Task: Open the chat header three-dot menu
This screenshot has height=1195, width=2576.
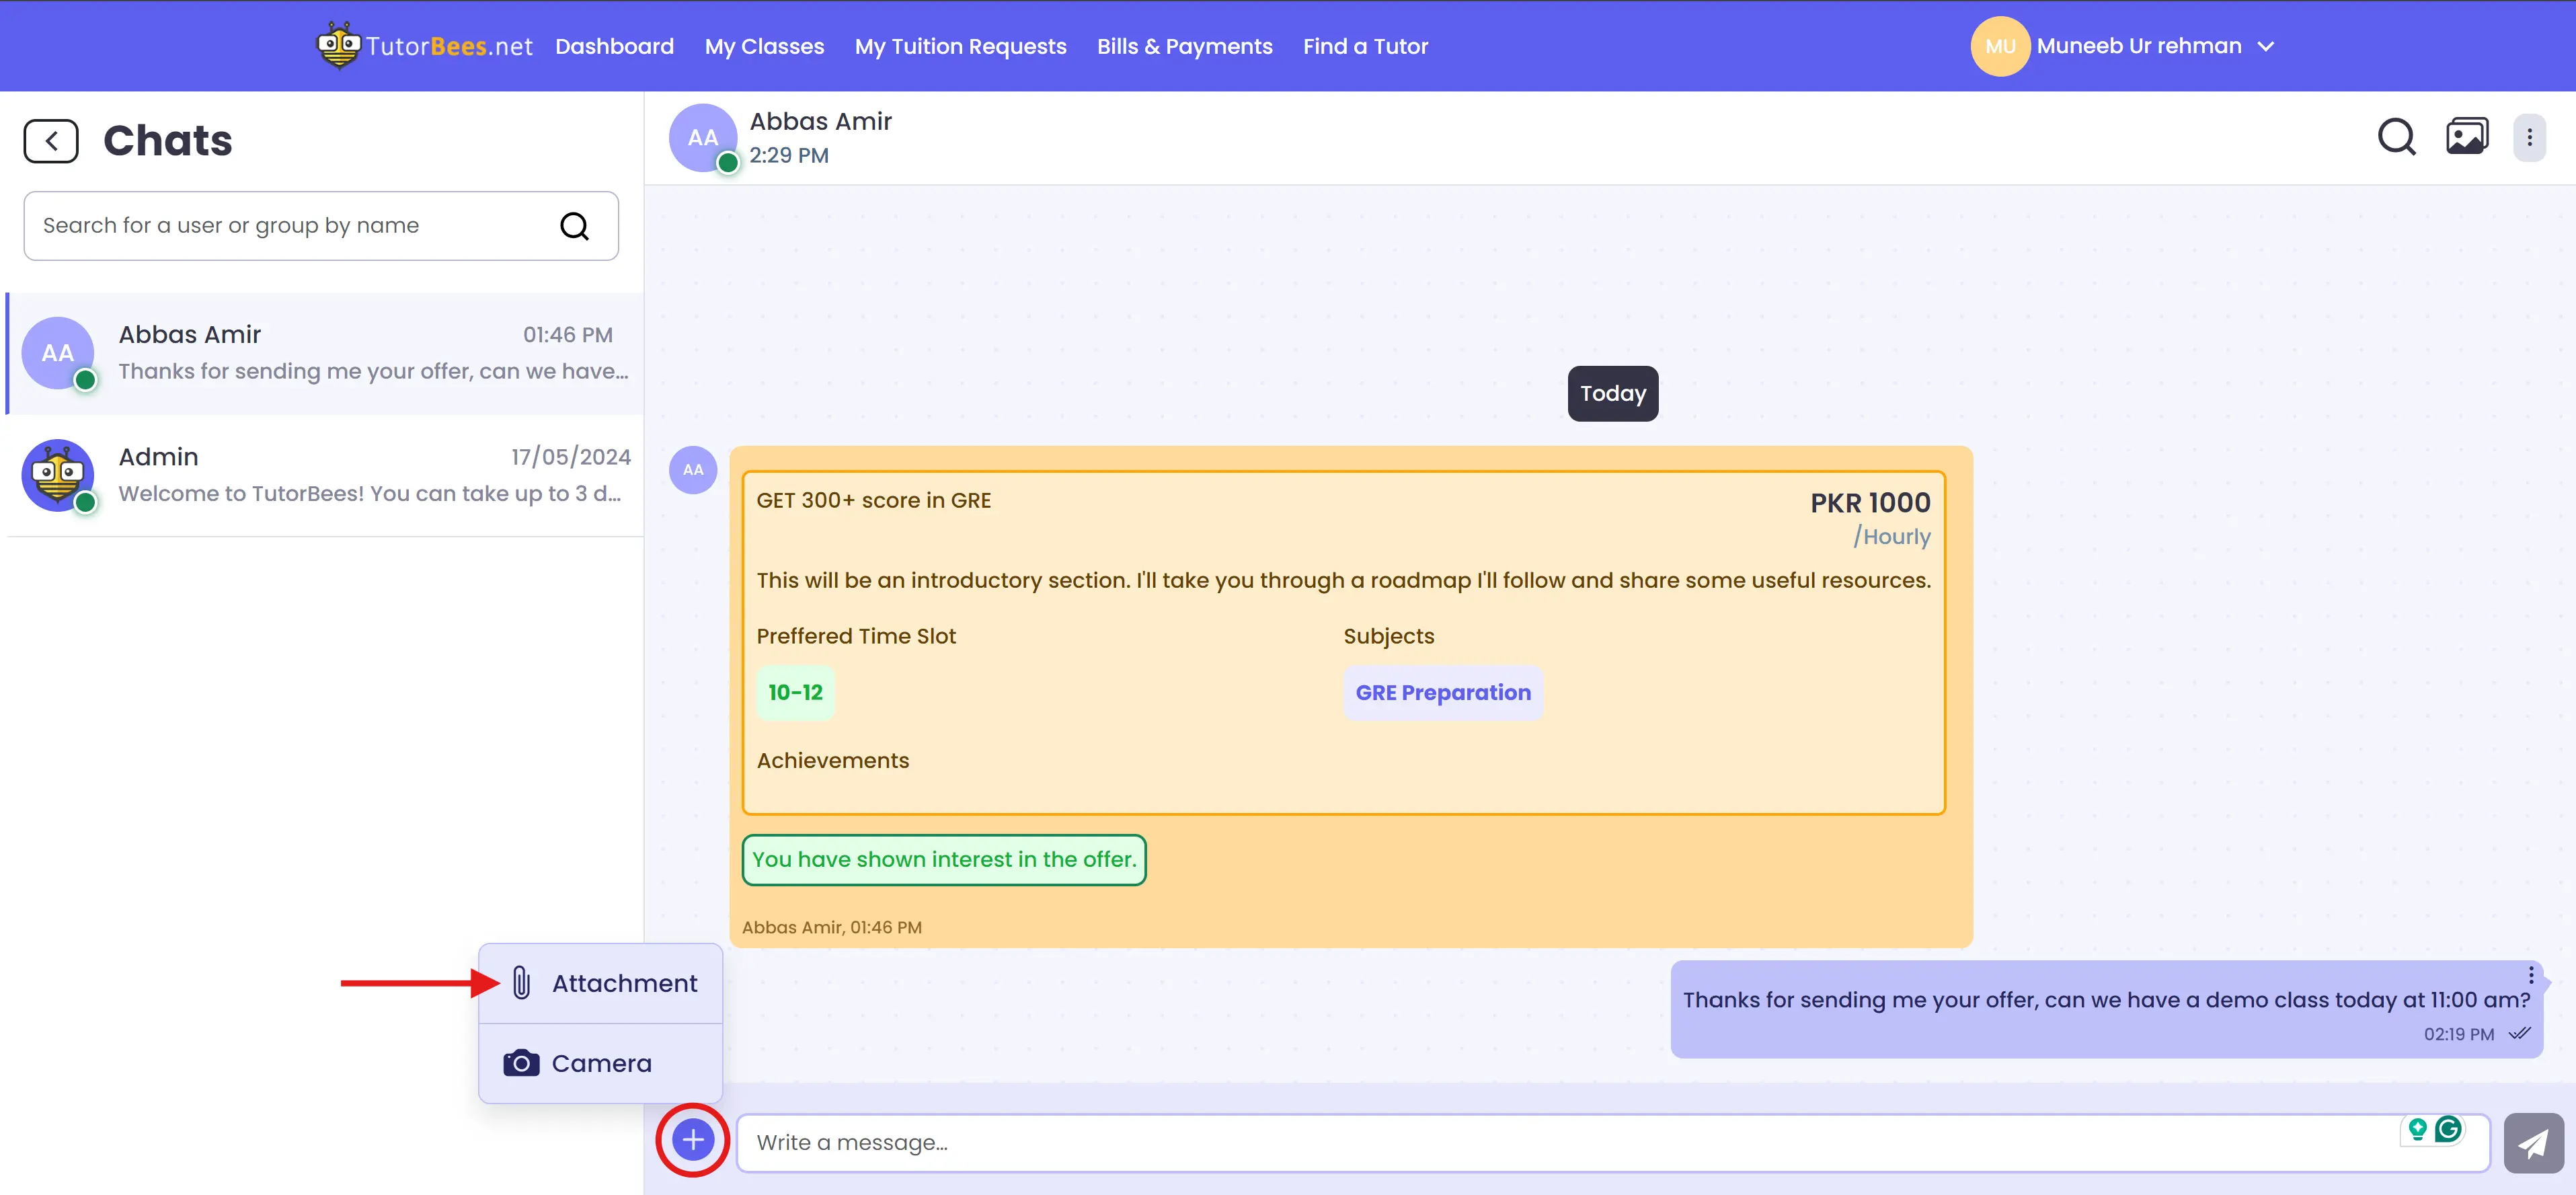Action: pyautogui.click(x=2529, y=137)
